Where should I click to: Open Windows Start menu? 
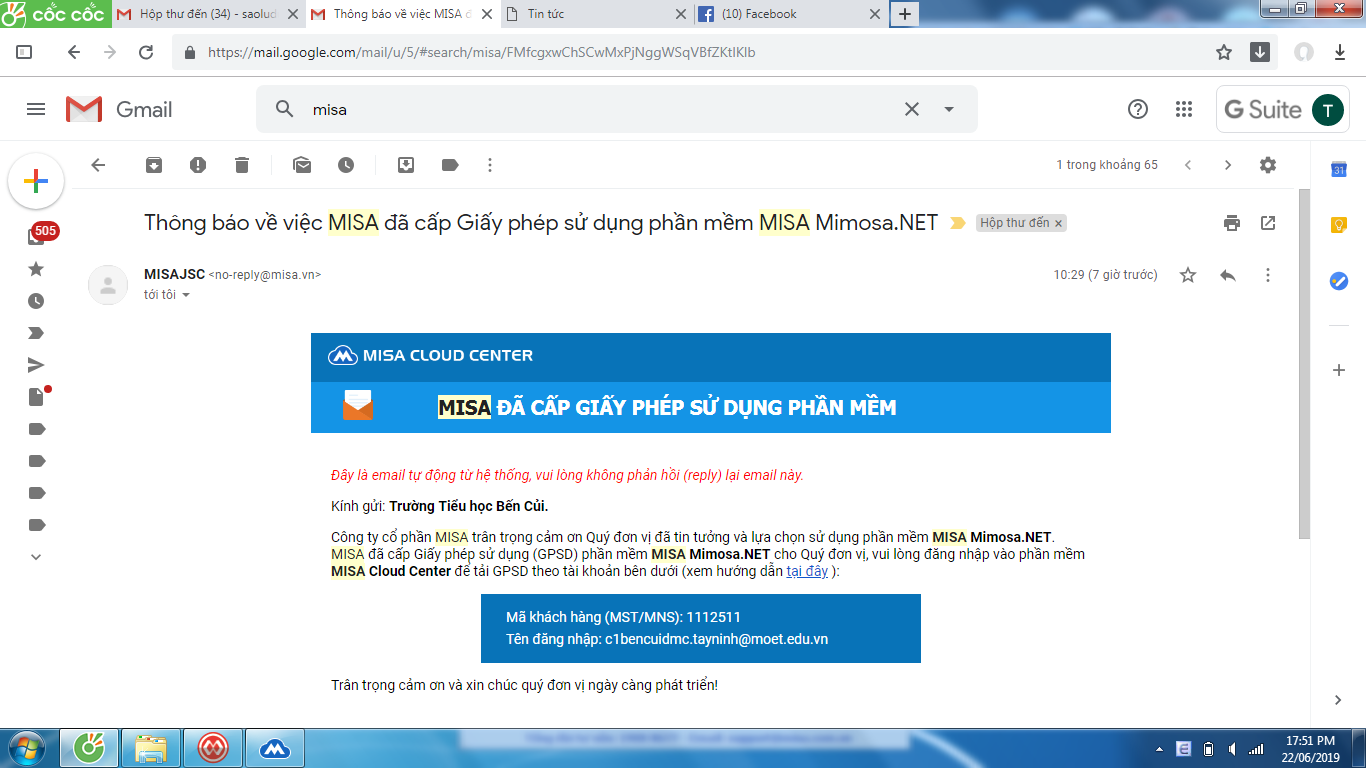[25, 747]
